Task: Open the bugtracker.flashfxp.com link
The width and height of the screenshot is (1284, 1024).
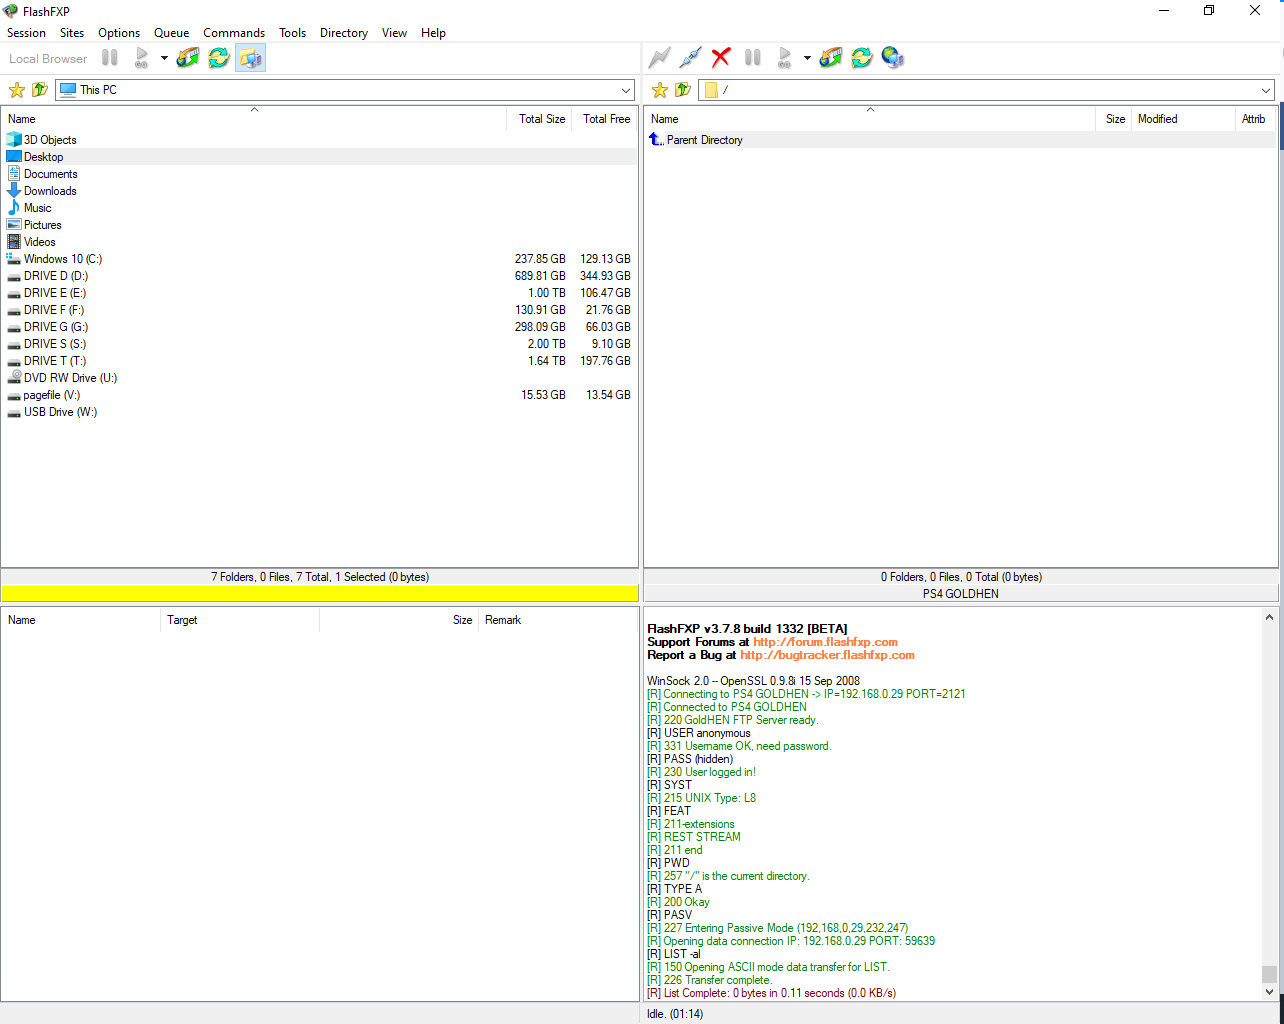Action: point(827,655)
